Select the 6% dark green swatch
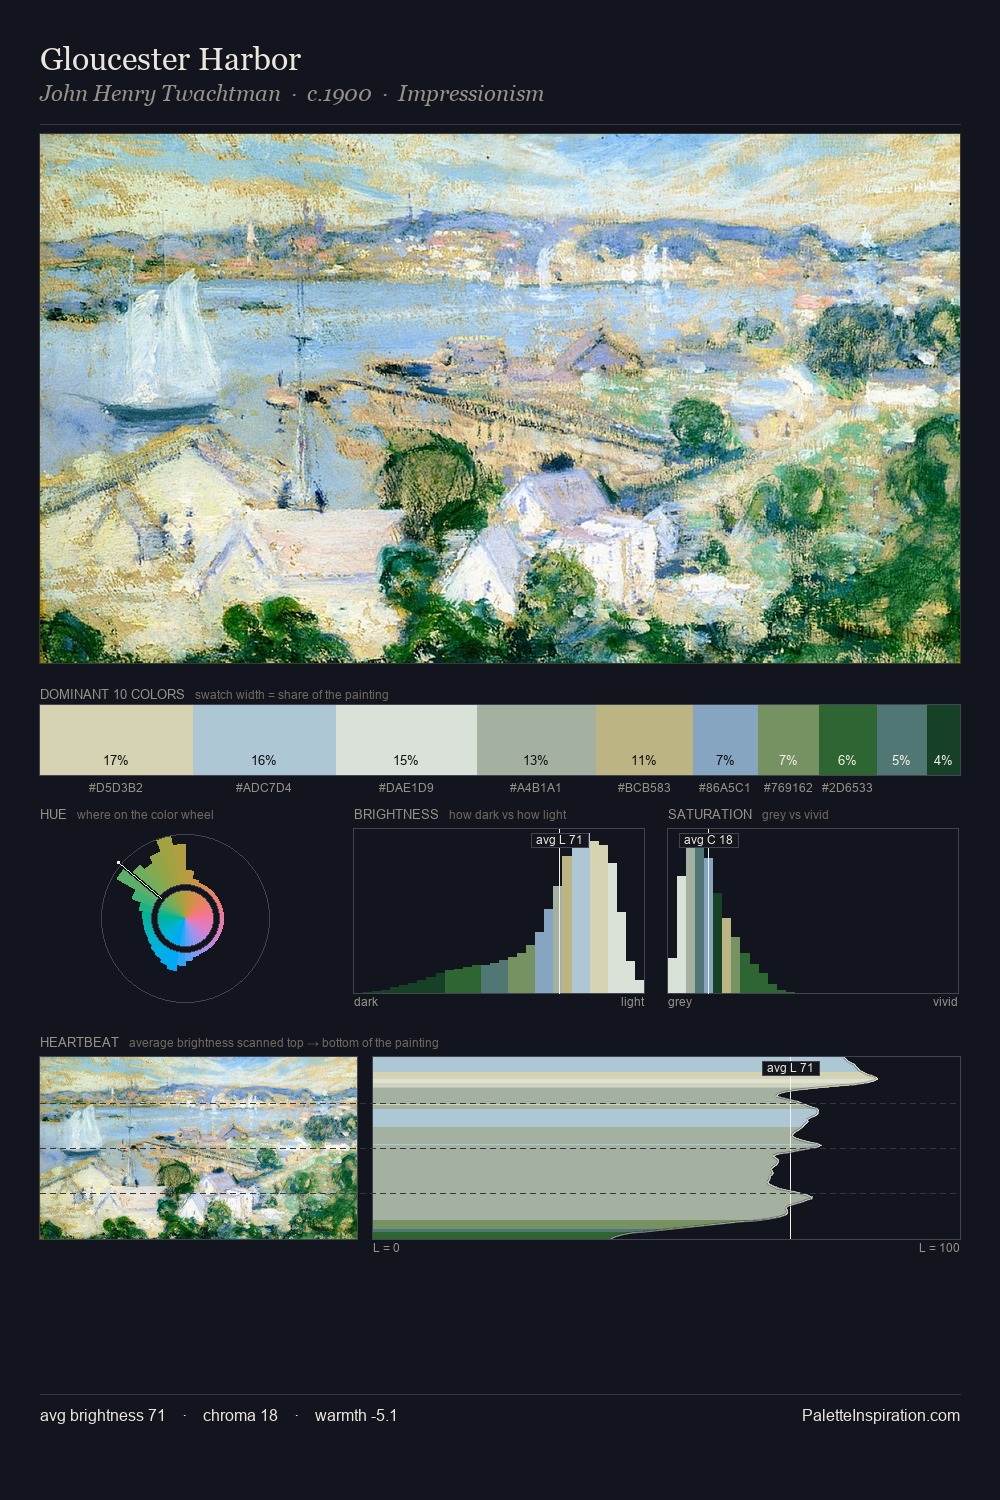This screenshot has width=1000, height=1500. coord(847,740)
